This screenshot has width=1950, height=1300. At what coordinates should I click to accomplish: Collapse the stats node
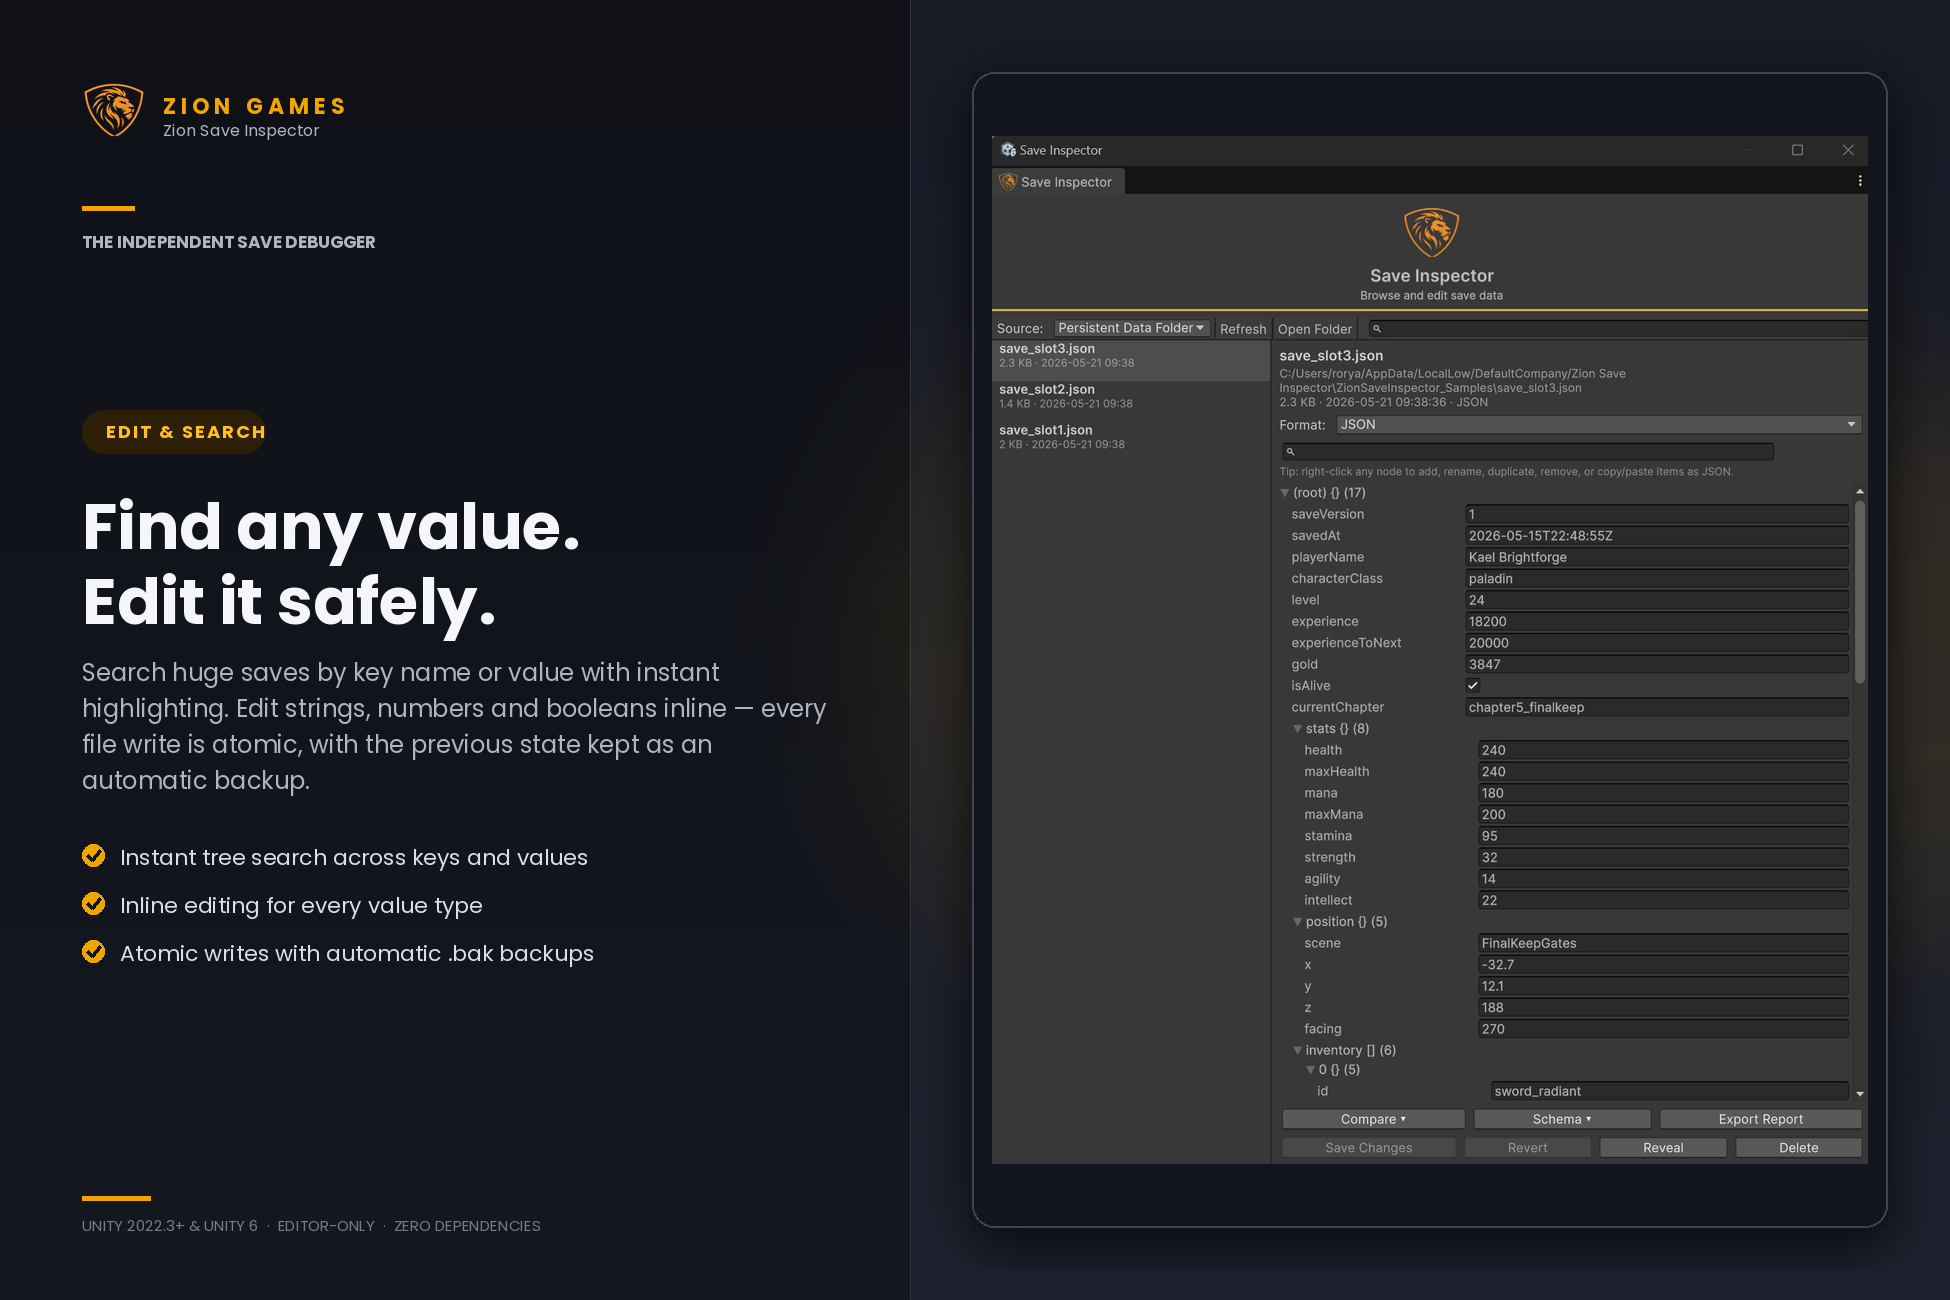(1297, 729)
